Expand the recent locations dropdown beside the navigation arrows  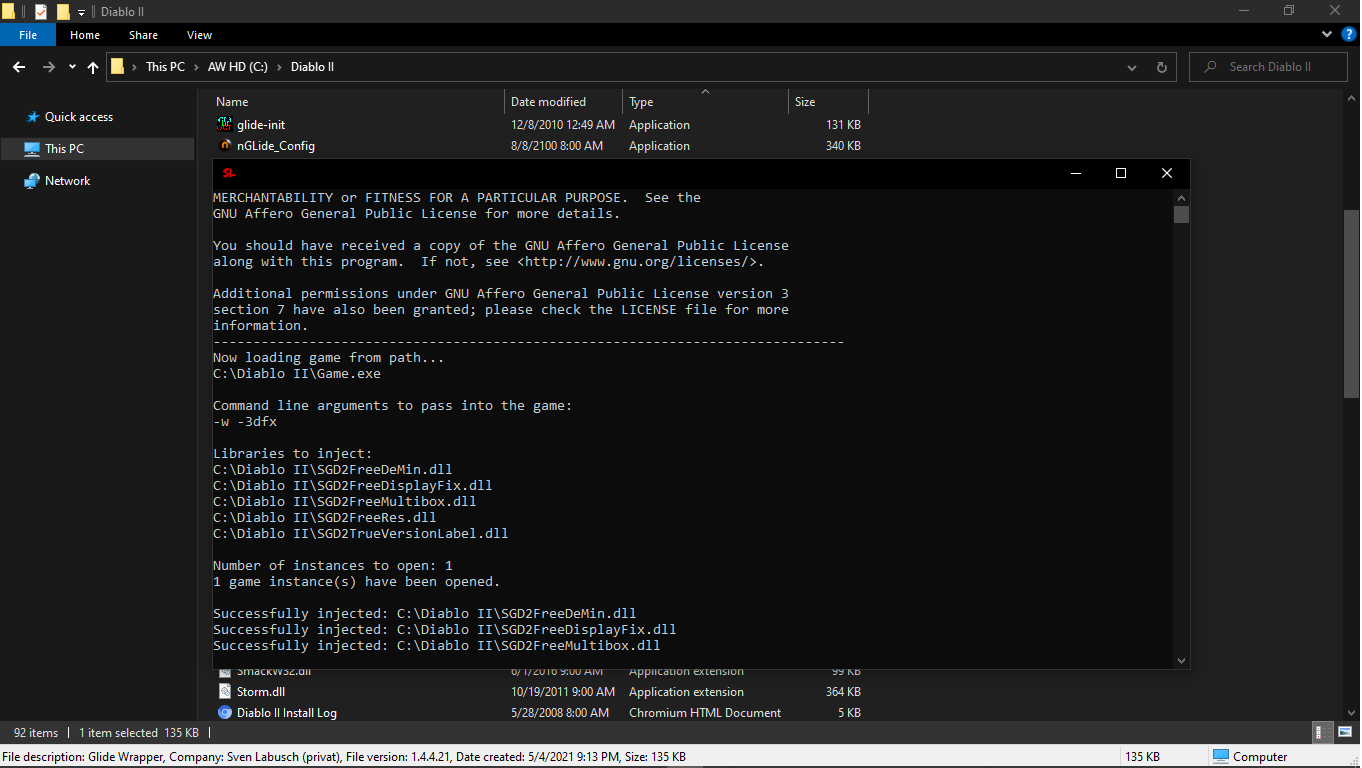tap(71, 66)
